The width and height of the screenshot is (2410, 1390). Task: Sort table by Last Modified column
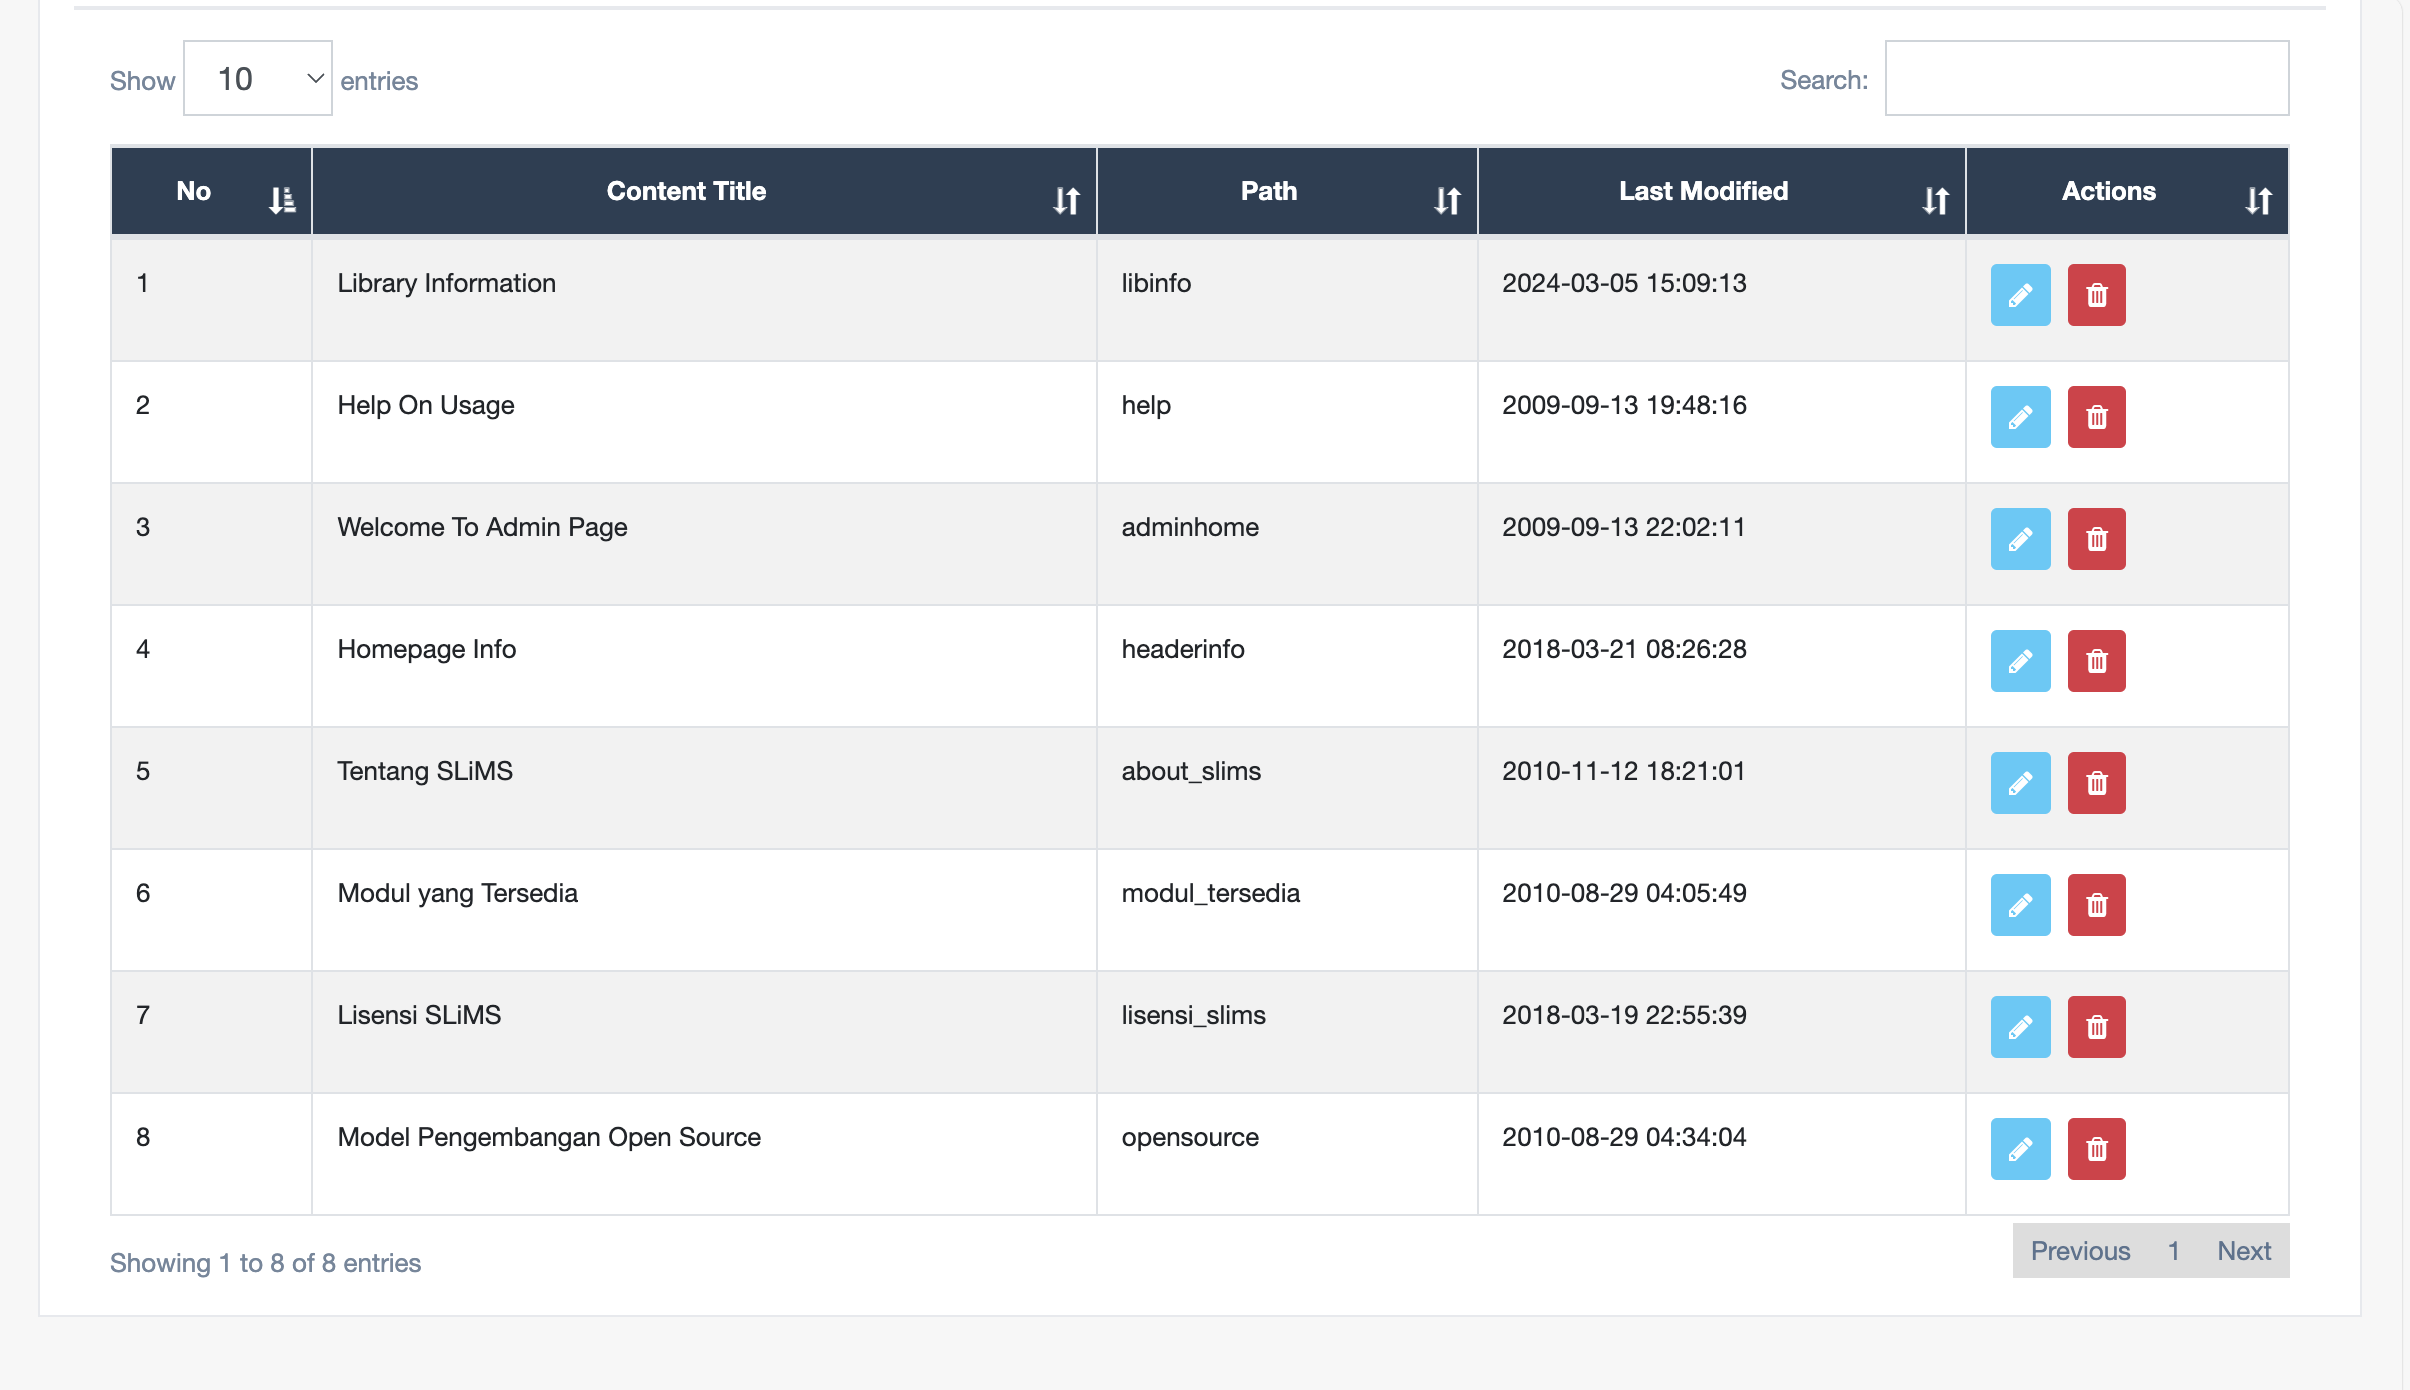point(1720,192)
